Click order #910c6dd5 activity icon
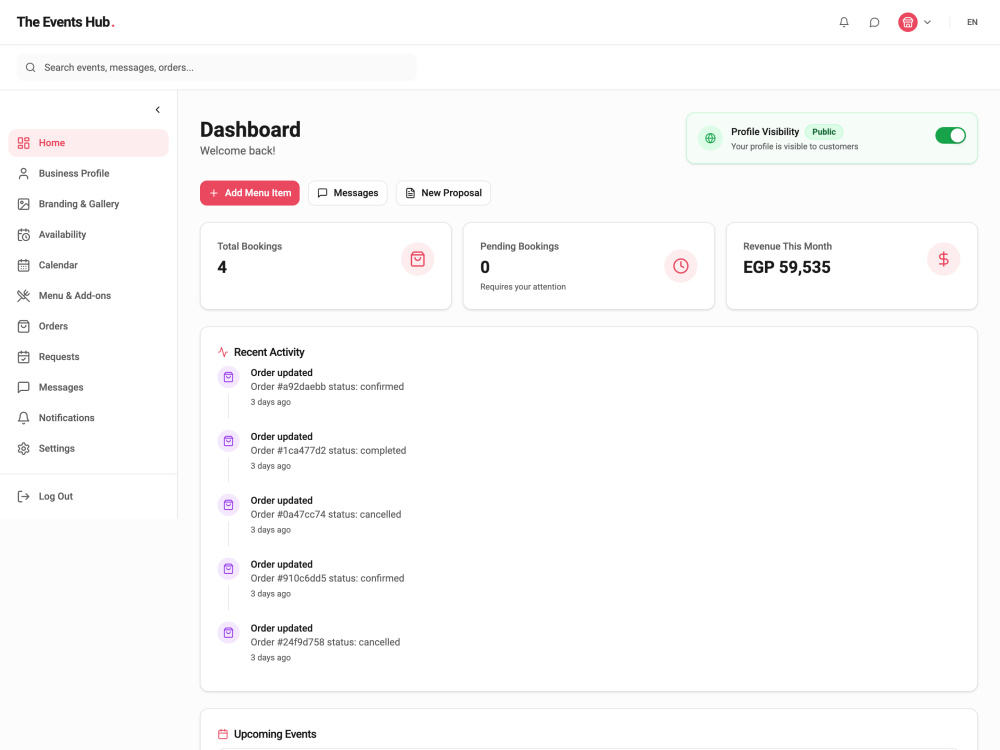 click(228, 568)
